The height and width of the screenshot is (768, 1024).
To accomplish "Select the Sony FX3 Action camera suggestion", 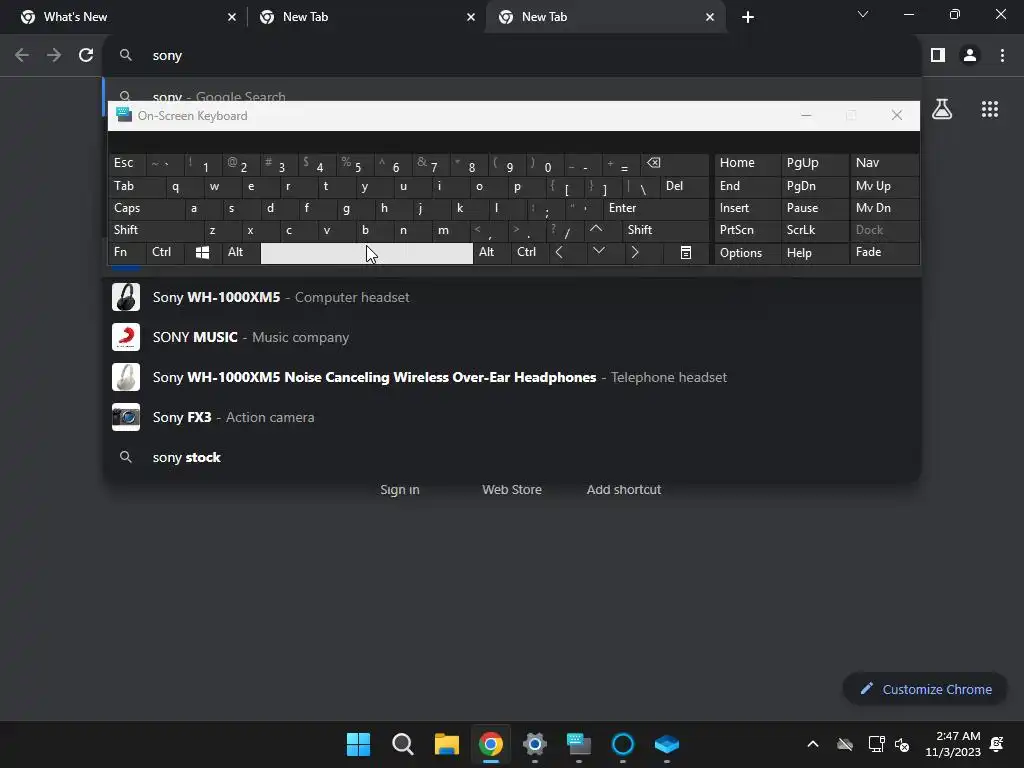I will [x=512, y=417].
